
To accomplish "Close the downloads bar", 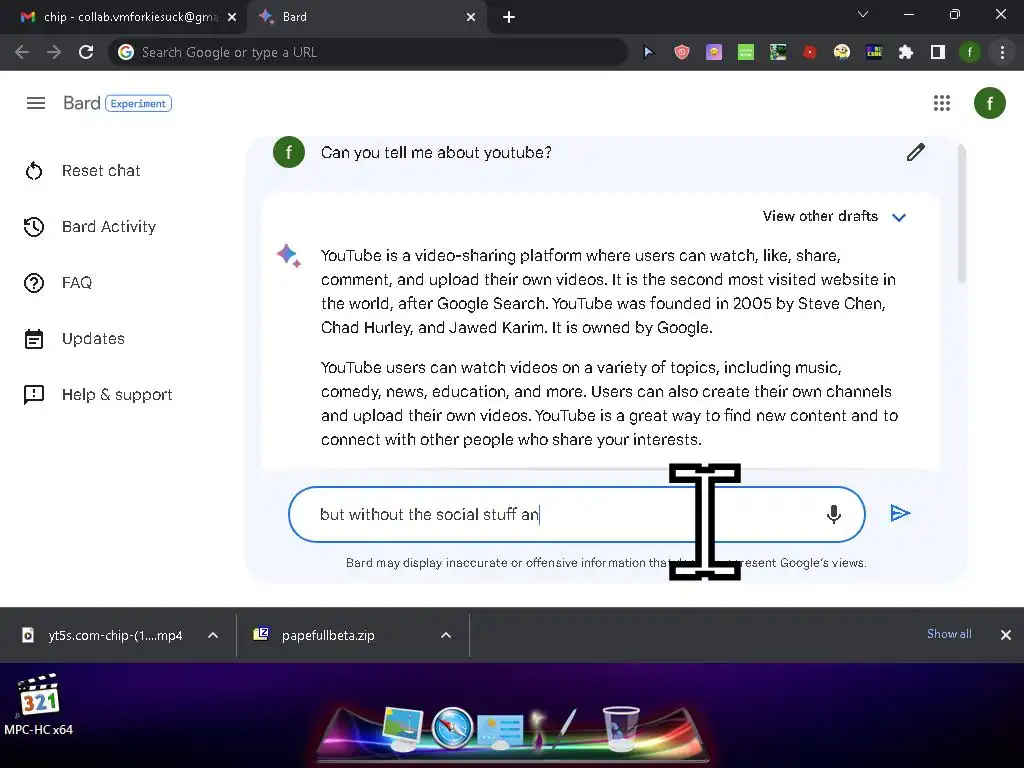I will 1006,635.
